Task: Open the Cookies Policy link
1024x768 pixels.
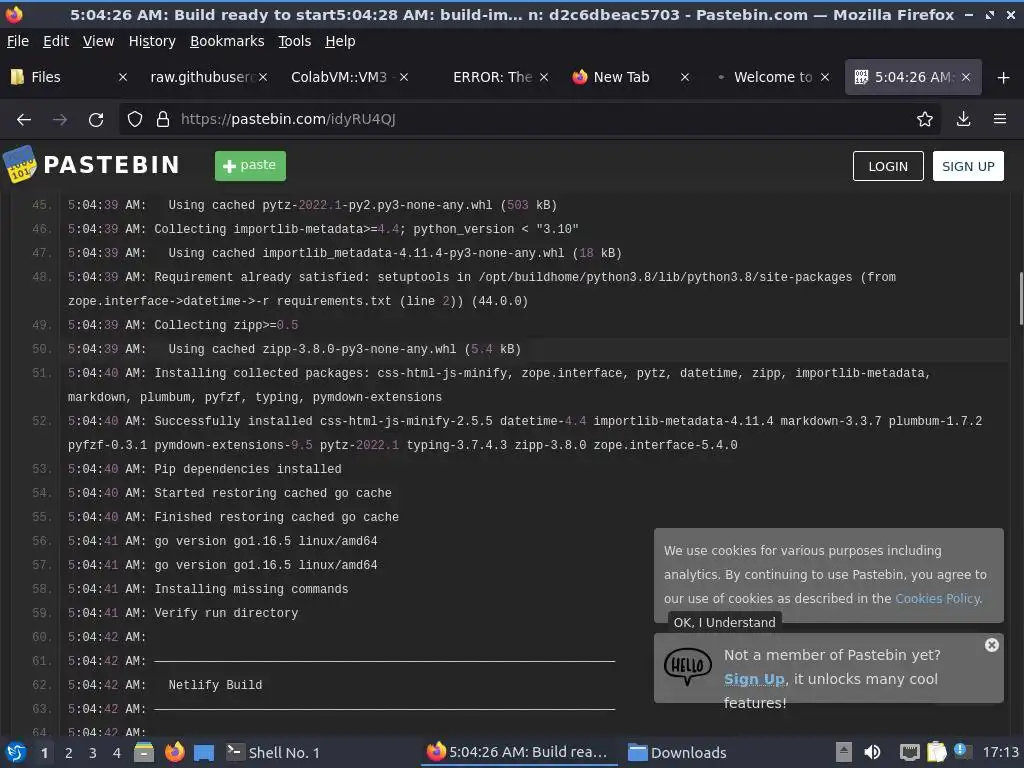Action: 938,598
